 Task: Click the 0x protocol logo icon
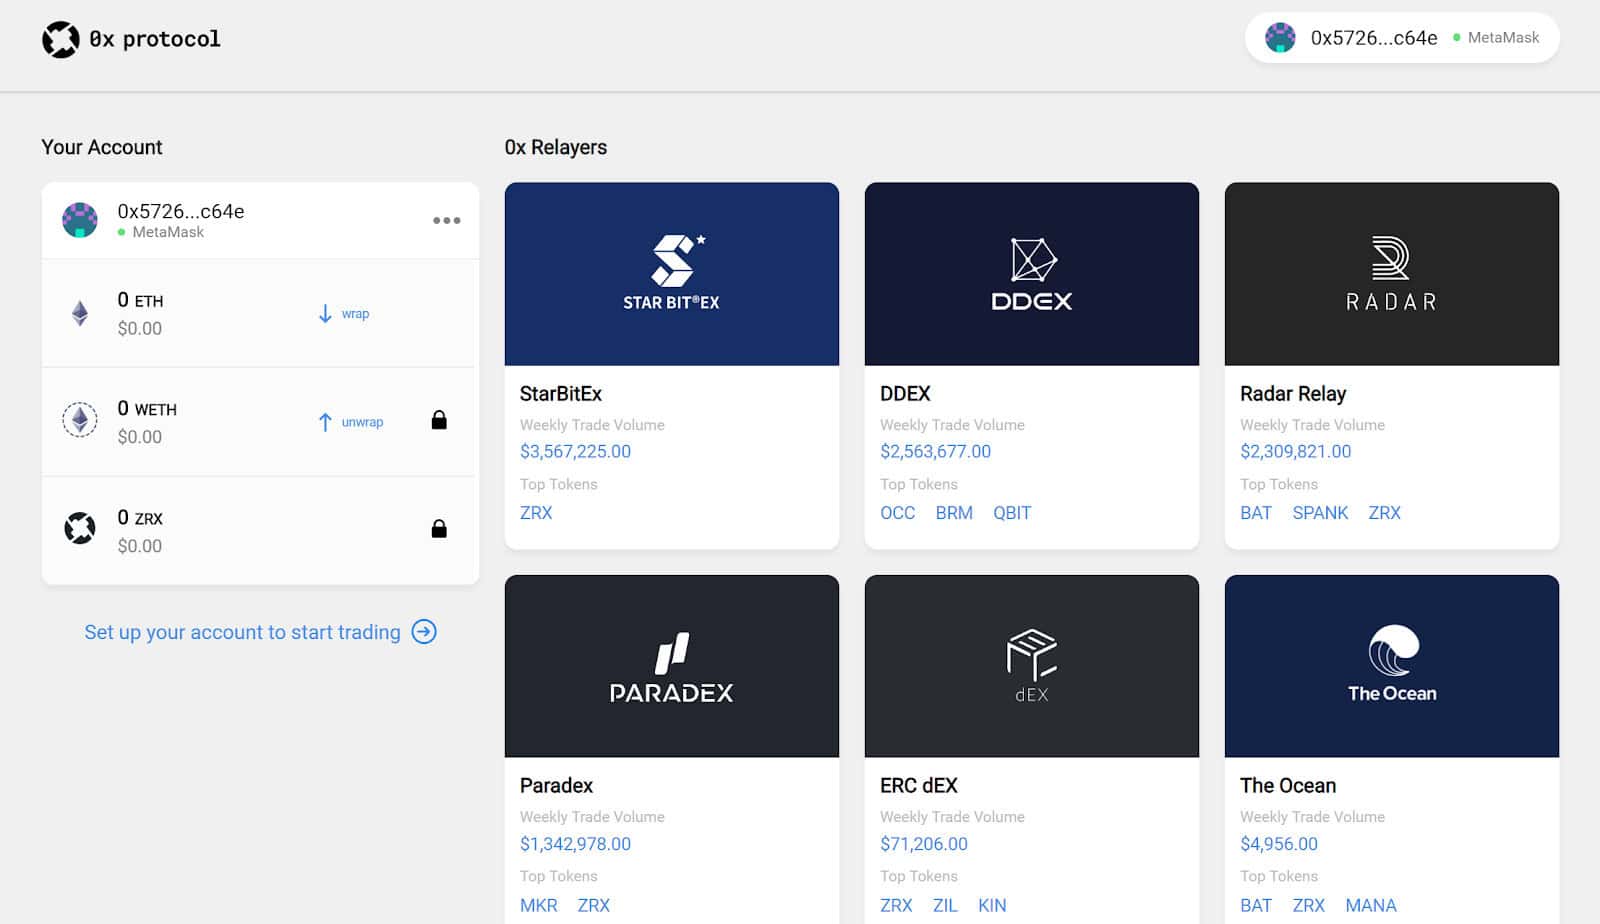[60, 40]
